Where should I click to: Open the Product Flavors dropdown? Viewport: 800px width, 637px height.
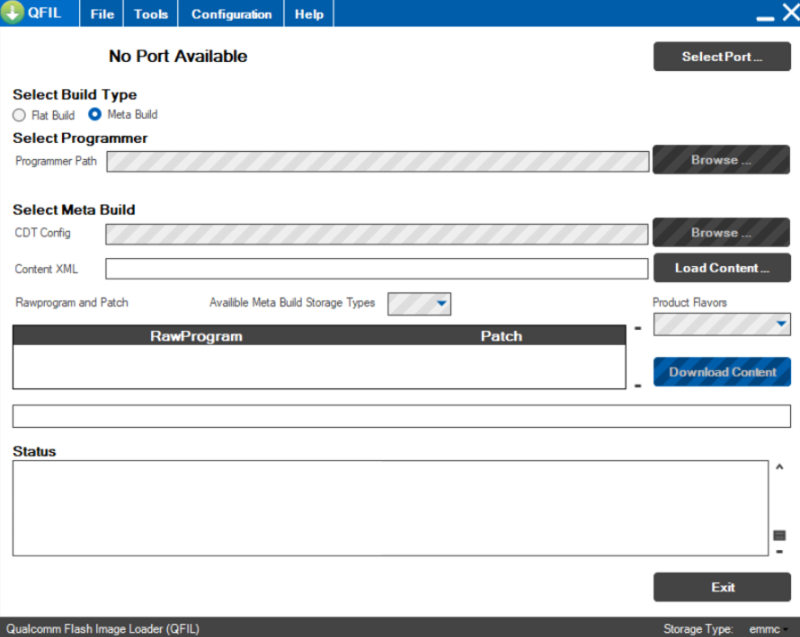(x=722, y=324)
